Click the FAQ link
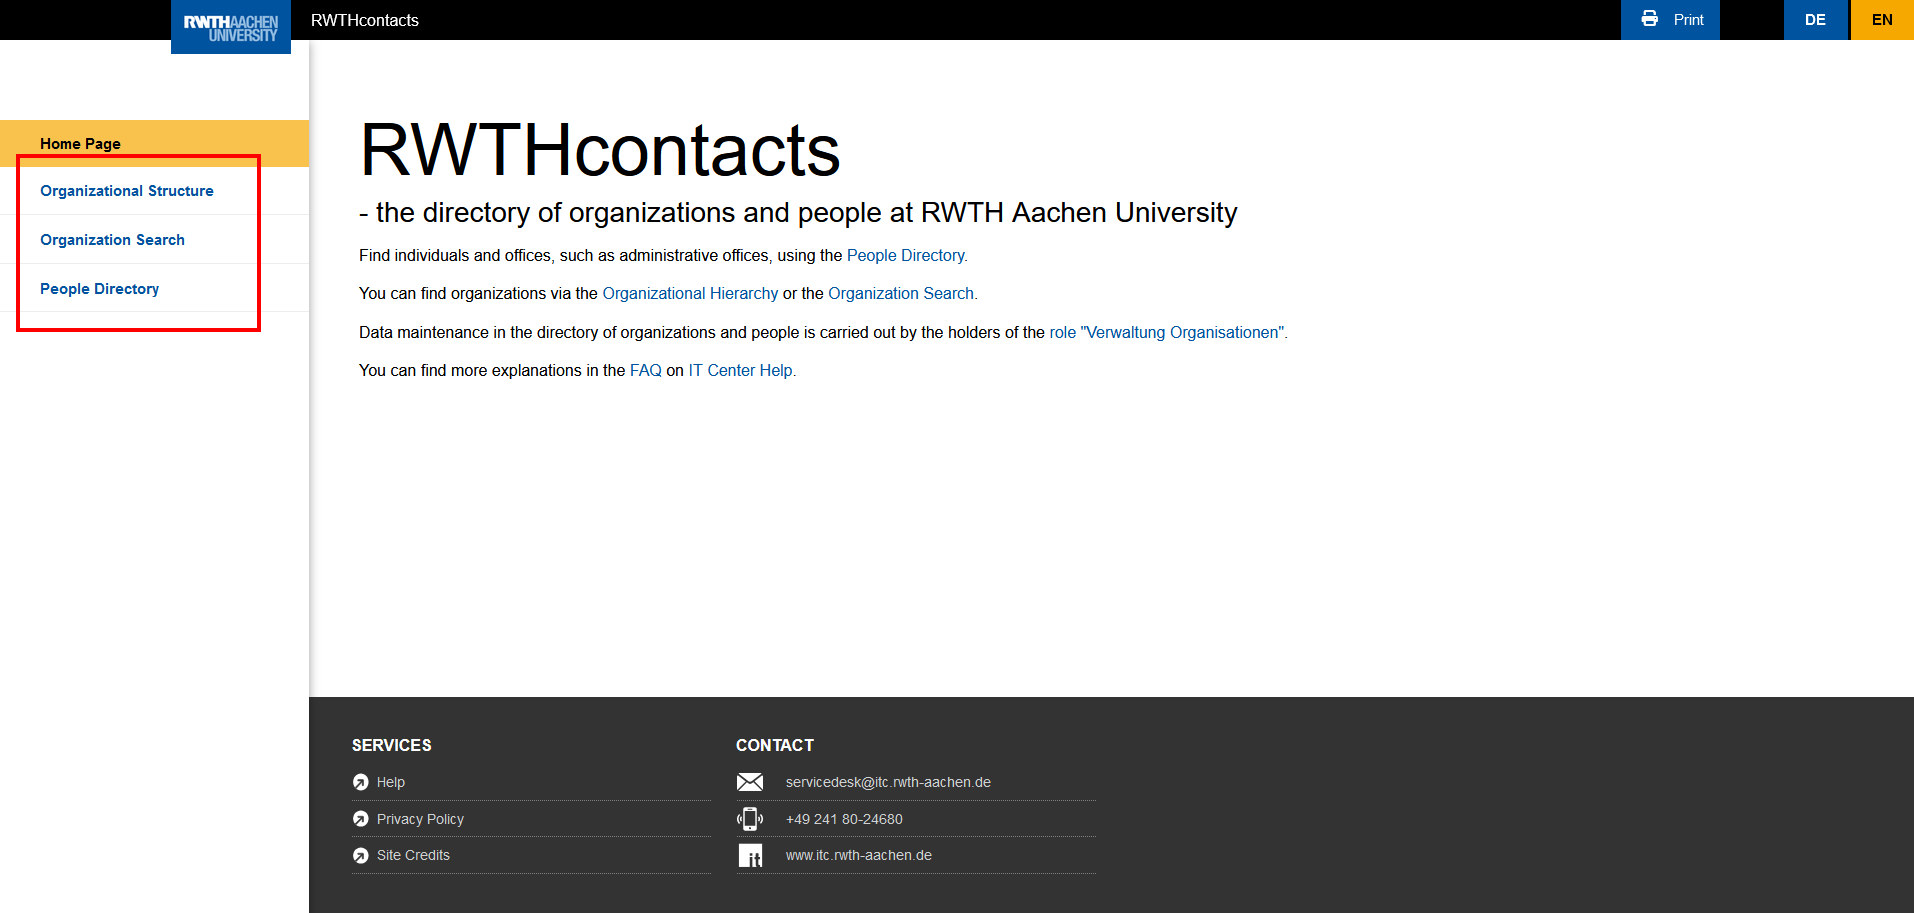The image size is (1914, 913). [645, 370]
